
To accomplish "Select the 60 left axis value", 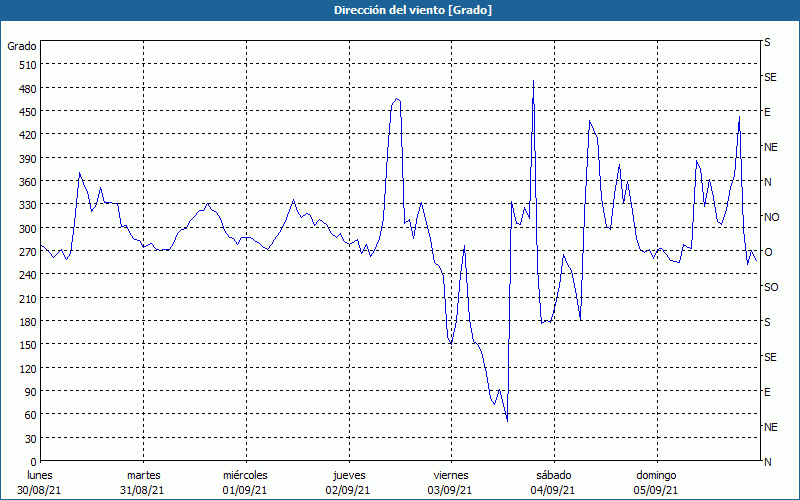I will click(31, 415).
